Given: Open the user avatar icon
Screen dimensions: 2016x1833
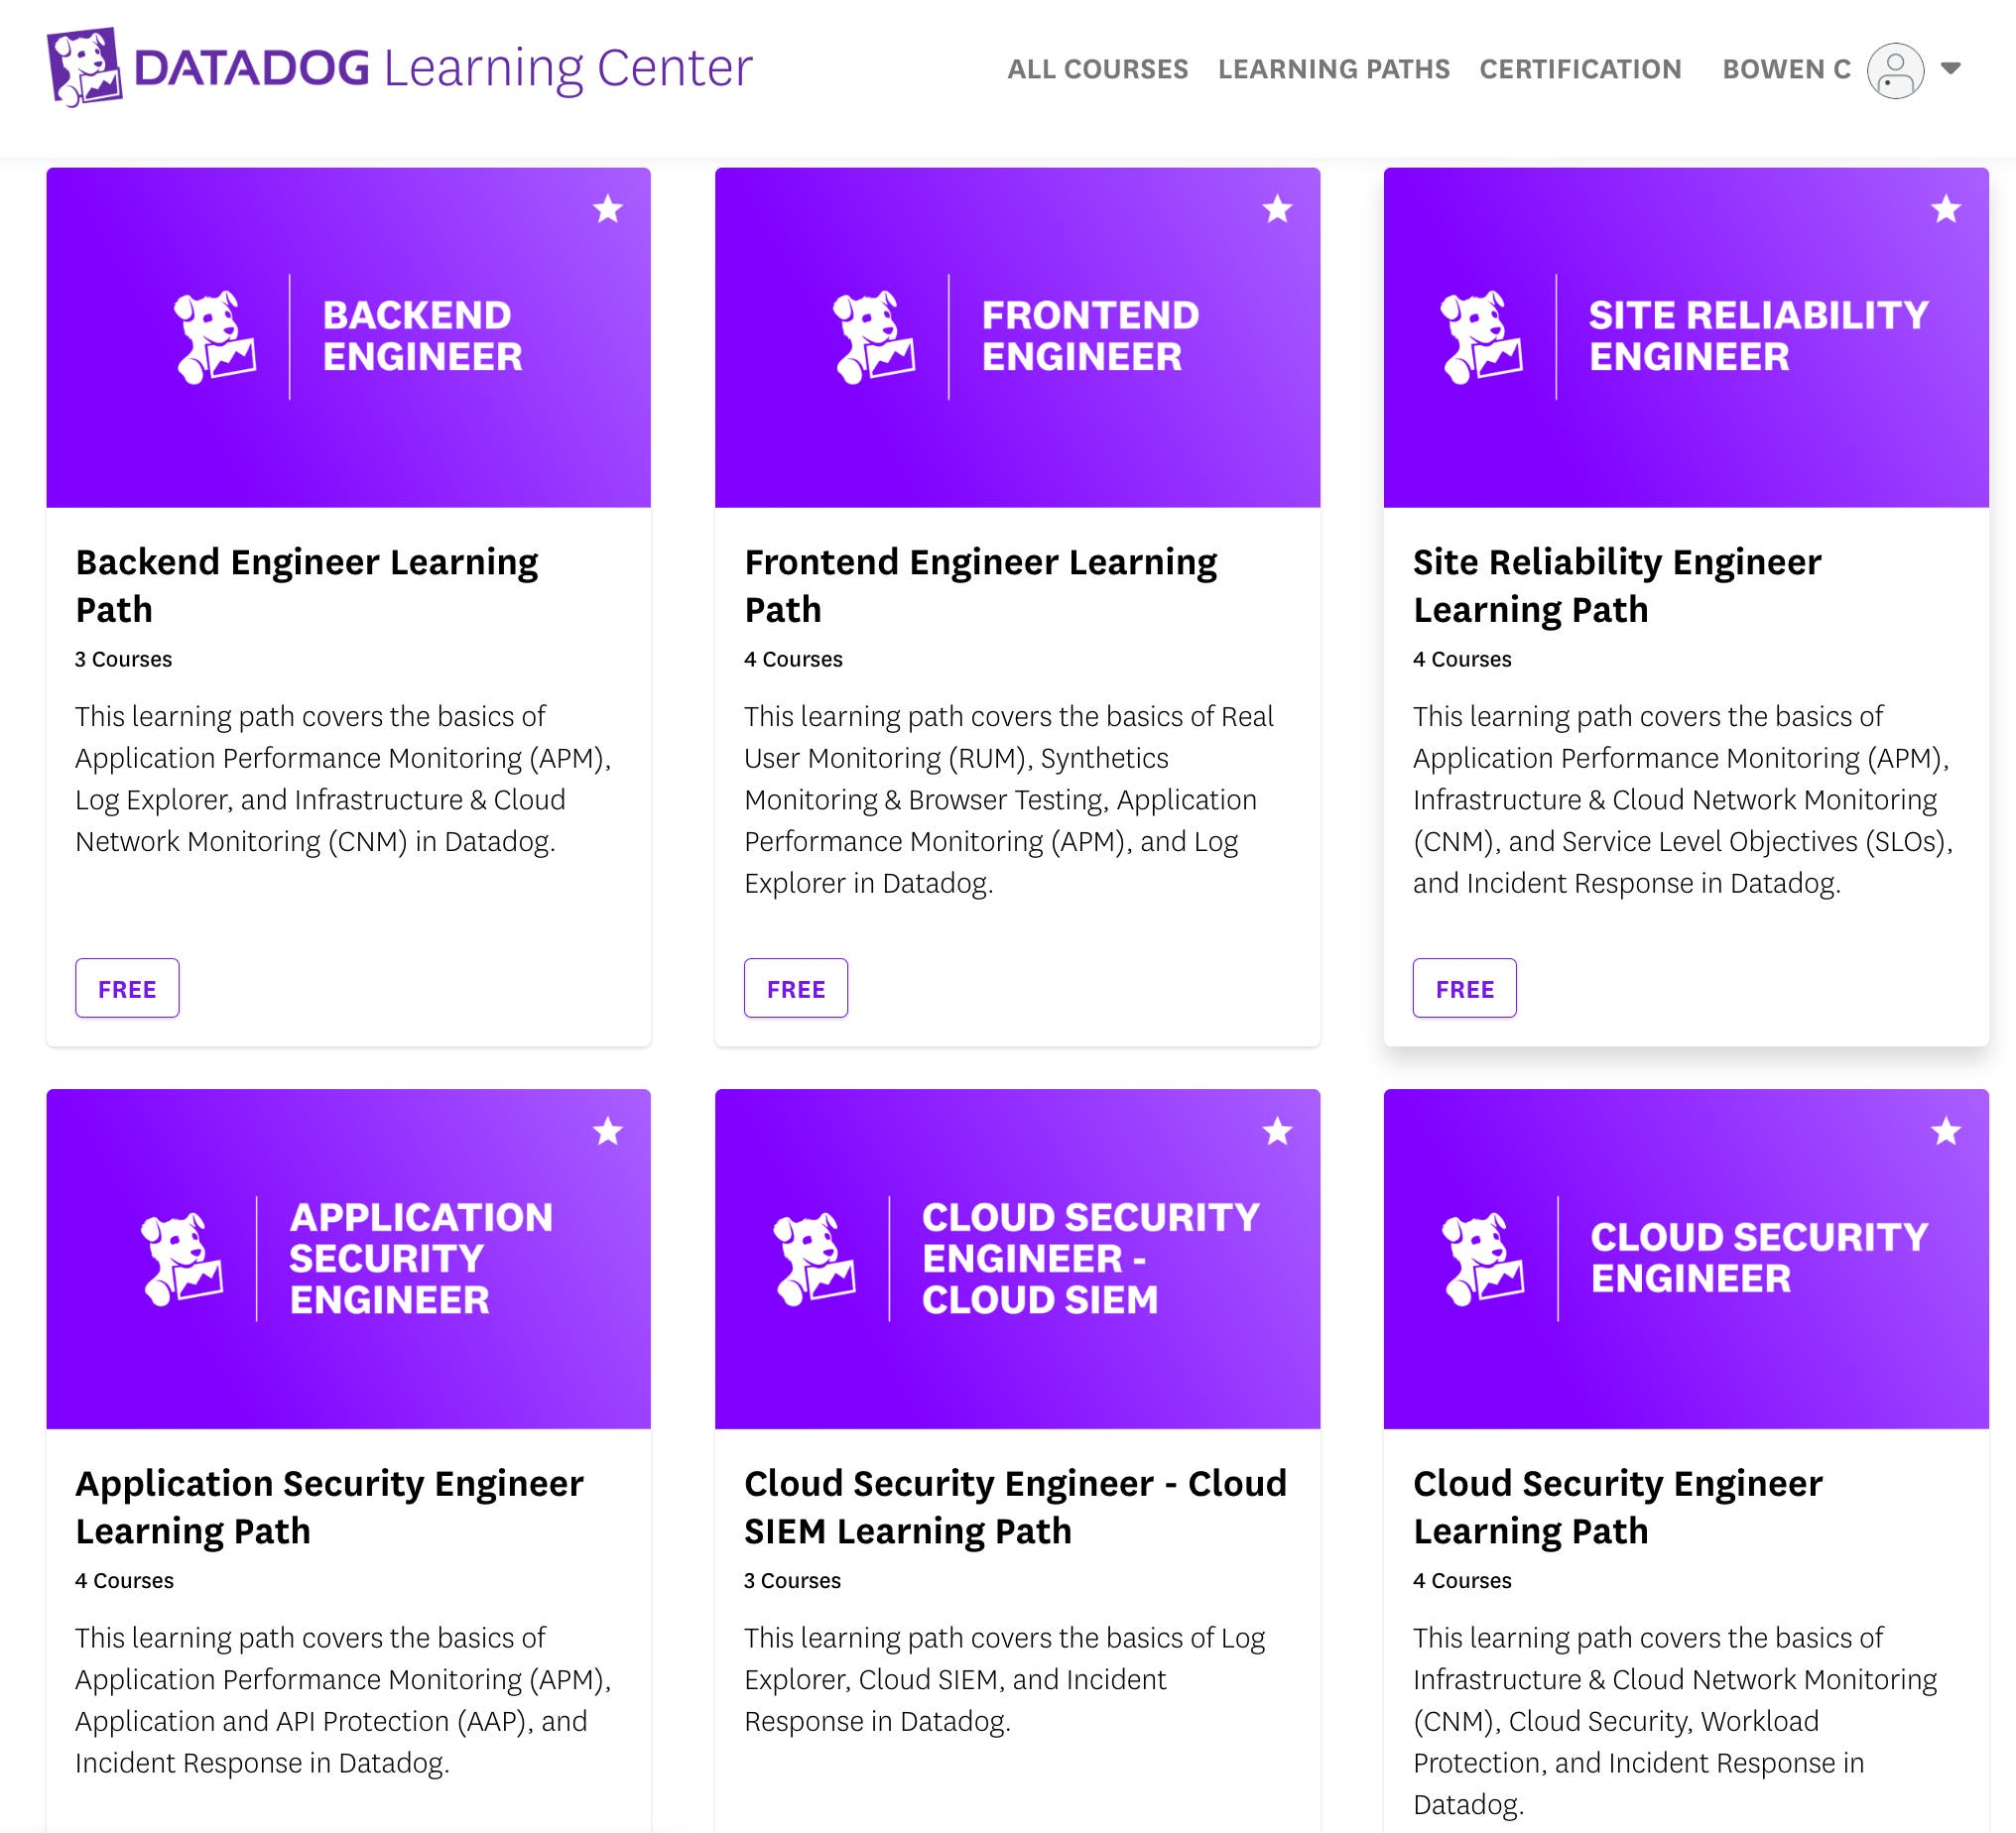Looking at the screenshot, I should [x=1899, y=68].
